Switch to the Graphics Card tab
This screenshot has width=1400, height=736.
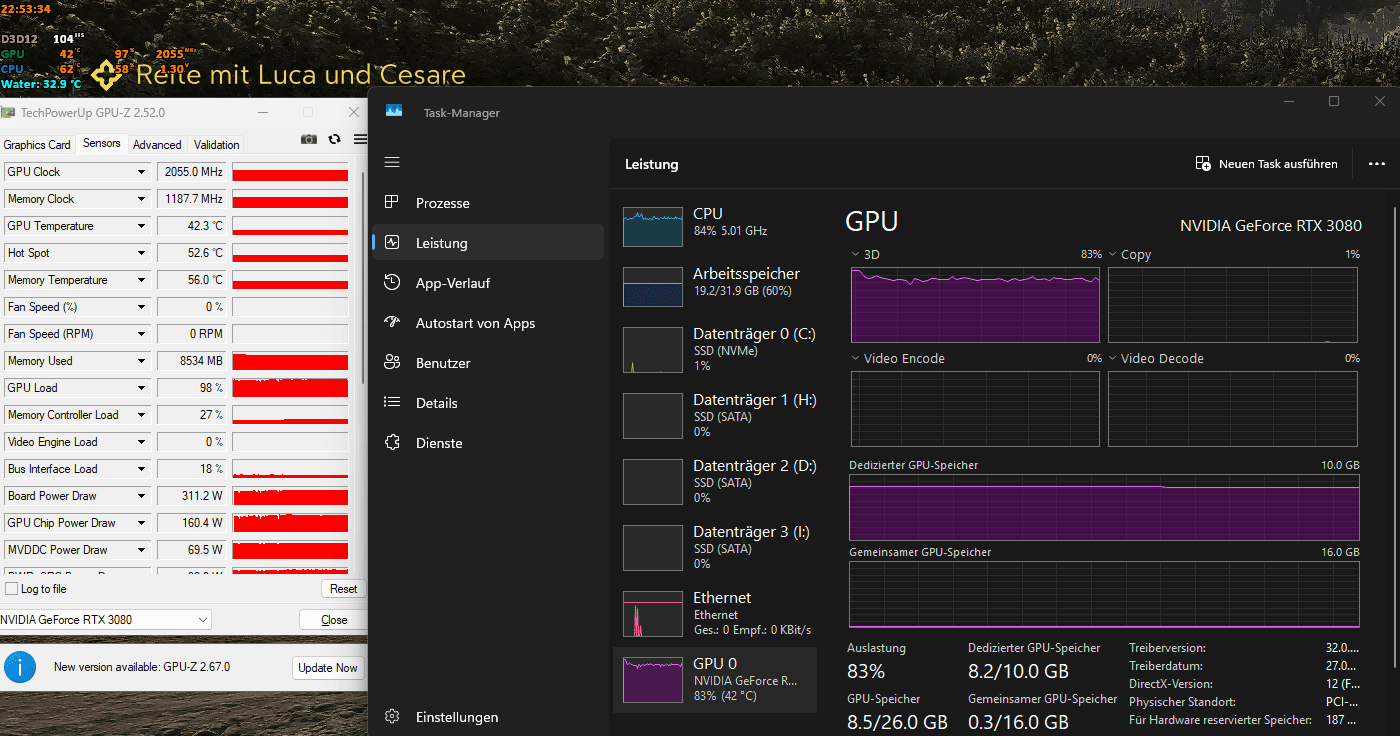(x=37, y=145)
